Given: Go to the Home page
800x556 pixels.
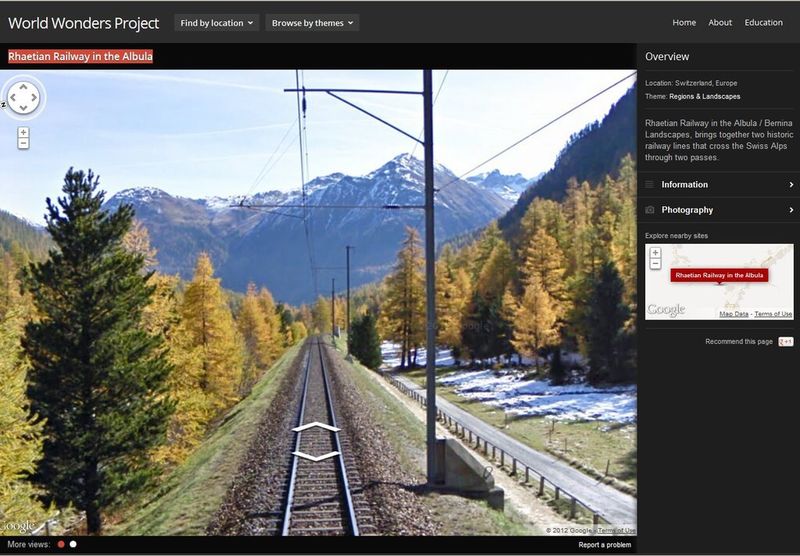Looking at the screenshot, I should (684, 22).
